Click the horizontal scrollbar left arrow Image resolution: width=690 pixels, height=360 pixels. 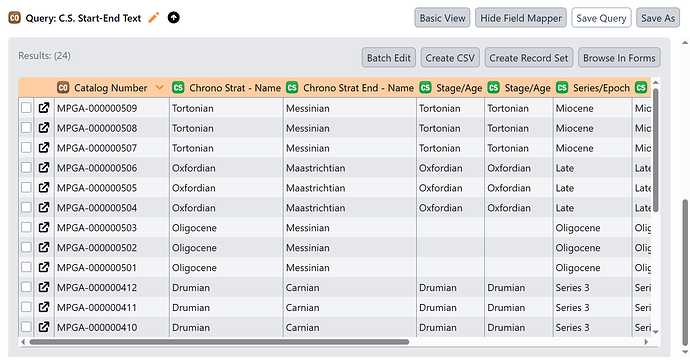(23, 342)
